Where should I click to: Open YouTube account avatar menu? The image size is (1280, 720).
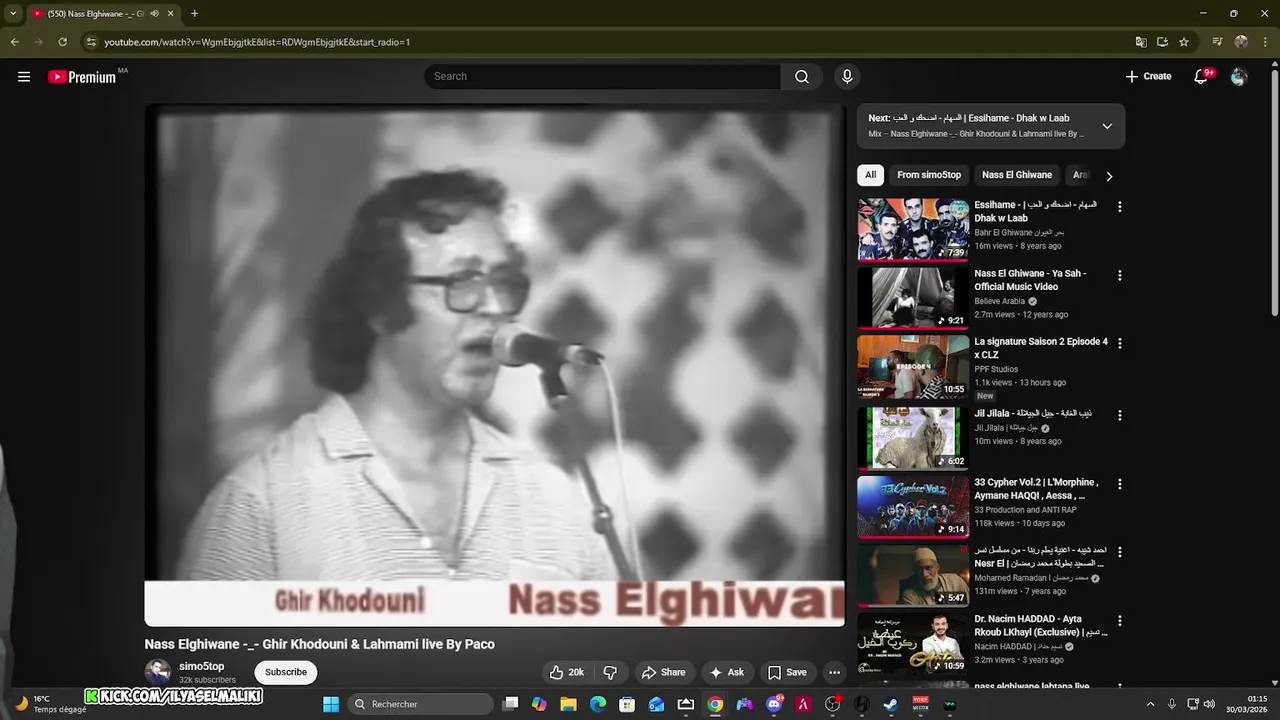(x=1239, y=77)
